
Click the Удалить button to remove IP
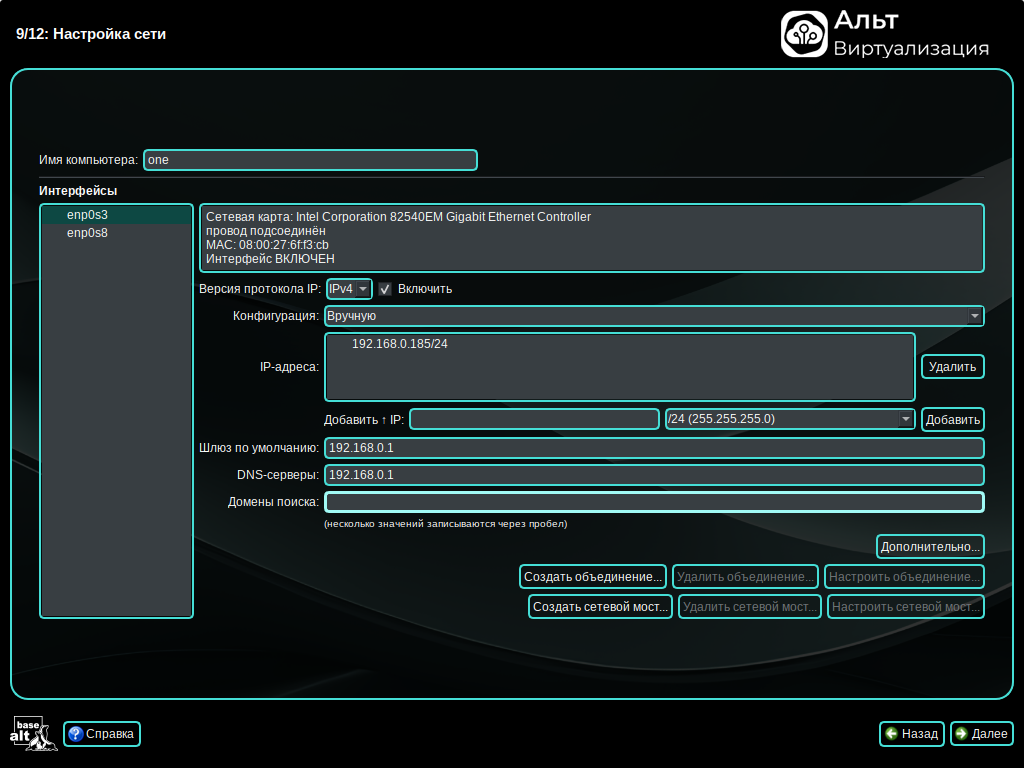pyautogui.click(x=952, y=367)
